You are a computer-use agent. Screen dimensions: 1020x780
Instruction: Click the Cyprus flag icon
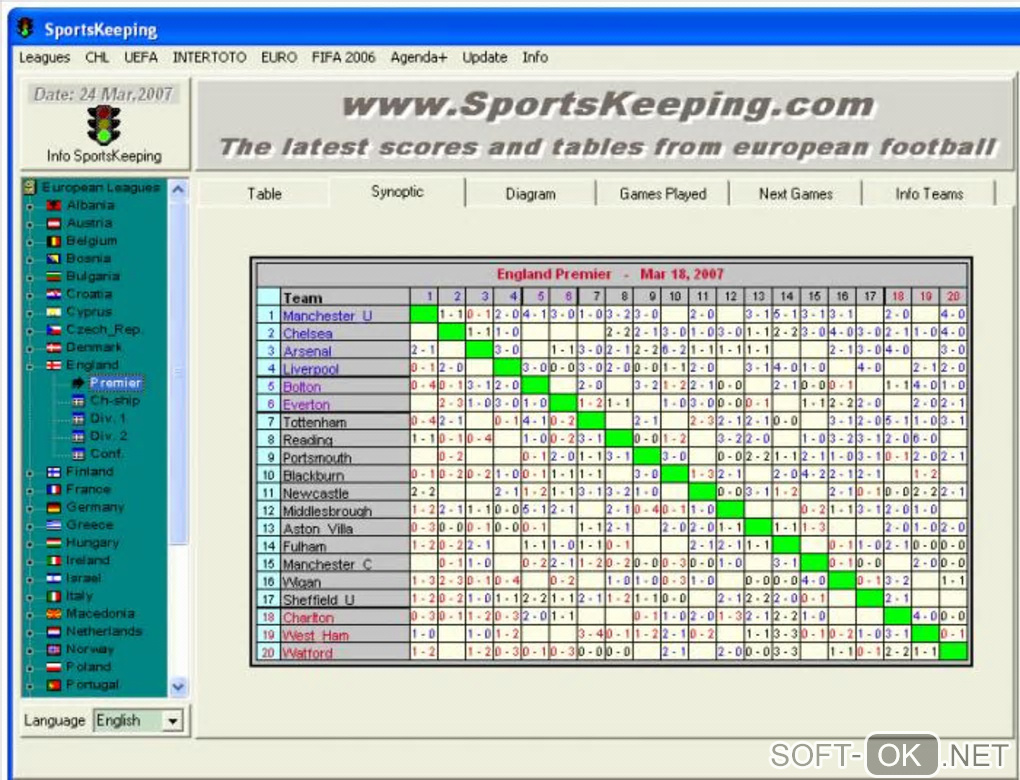[54, 312]
